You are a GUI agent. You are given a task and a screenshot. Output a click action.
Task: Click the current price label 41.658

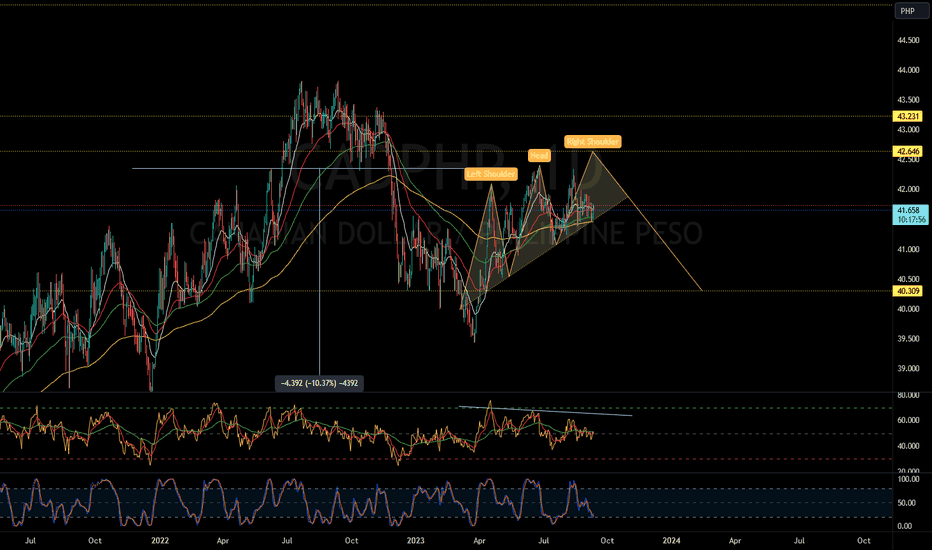pos(909,210)
